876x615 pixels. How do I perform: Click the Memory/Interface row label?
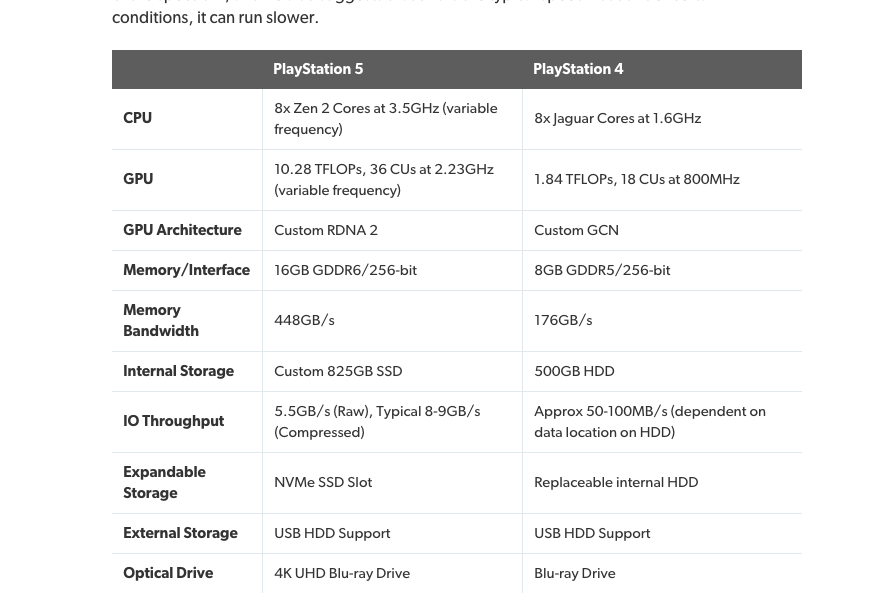186,270
